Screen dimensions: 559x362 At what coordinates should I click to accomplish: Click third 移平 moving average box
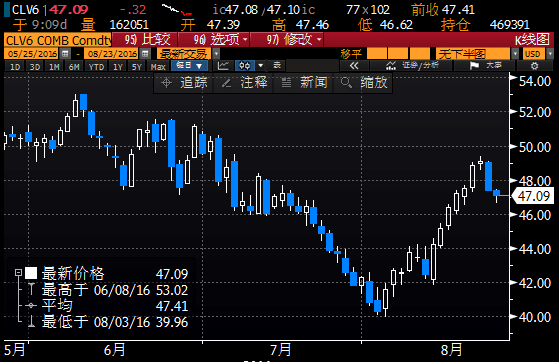coord(419,54)
